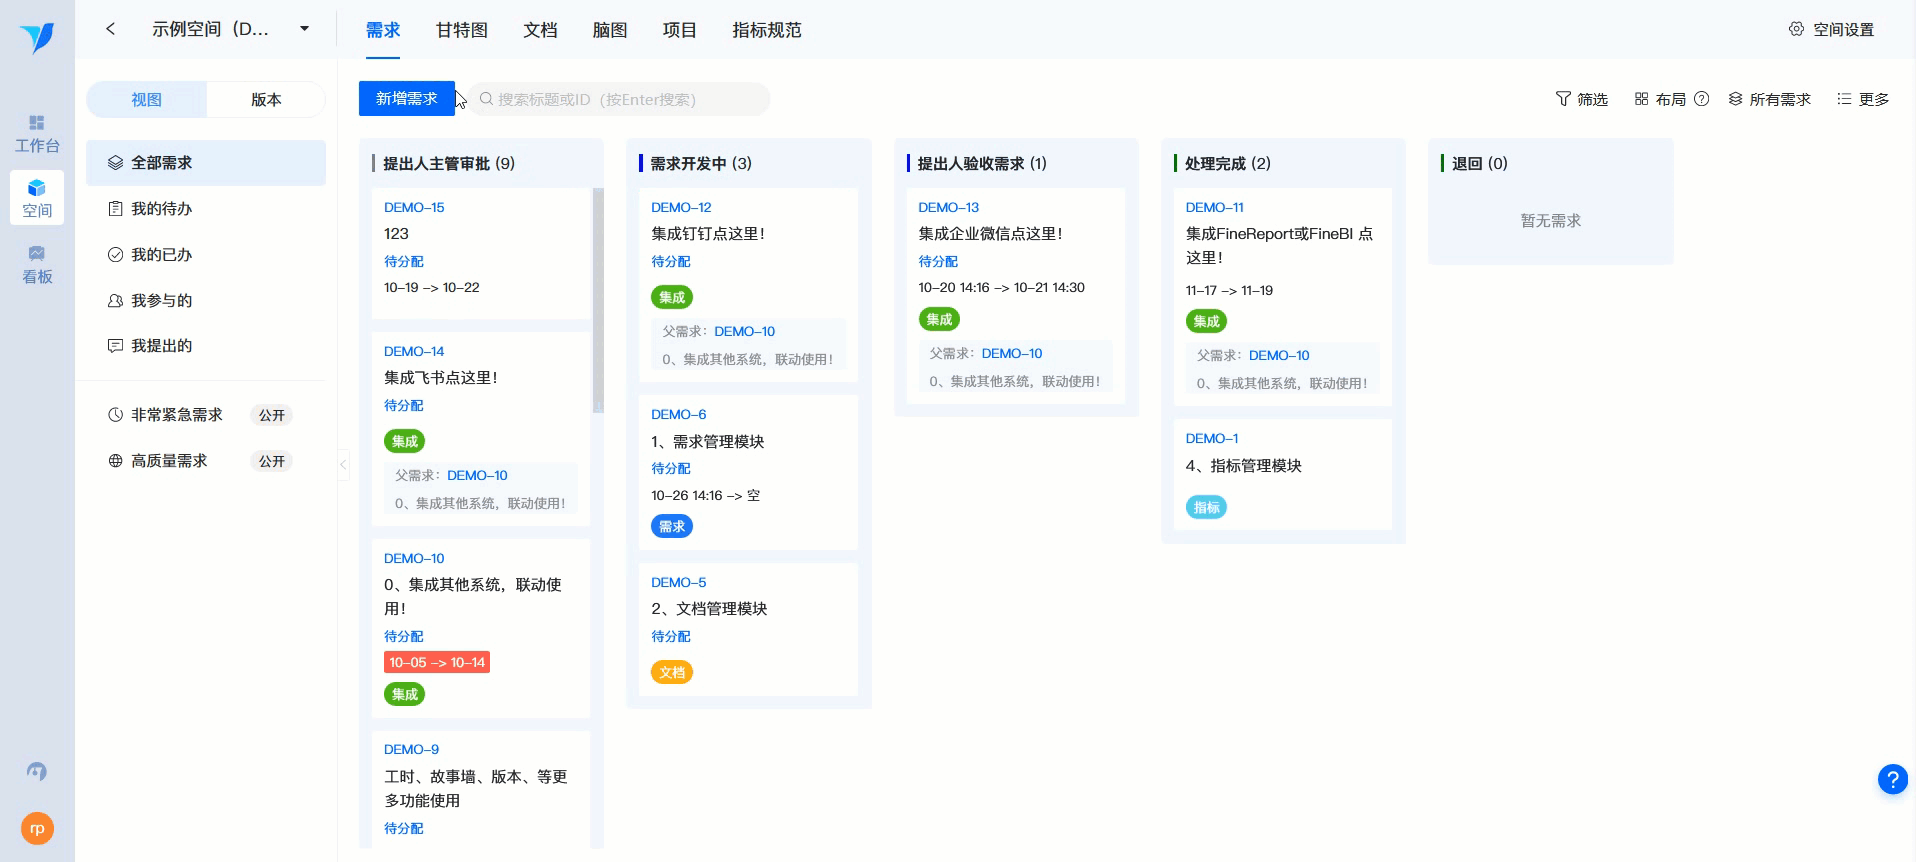Open the orange user avatar

(37, 829)
